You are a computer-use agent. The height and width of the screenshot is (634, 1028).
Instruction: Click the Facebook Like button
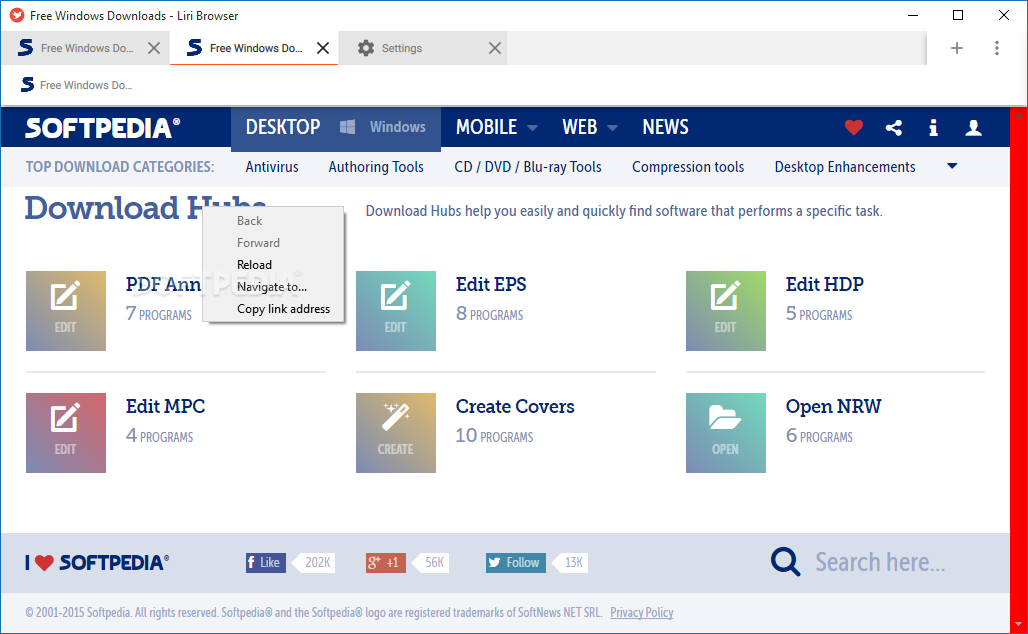[x=266, y=563]
